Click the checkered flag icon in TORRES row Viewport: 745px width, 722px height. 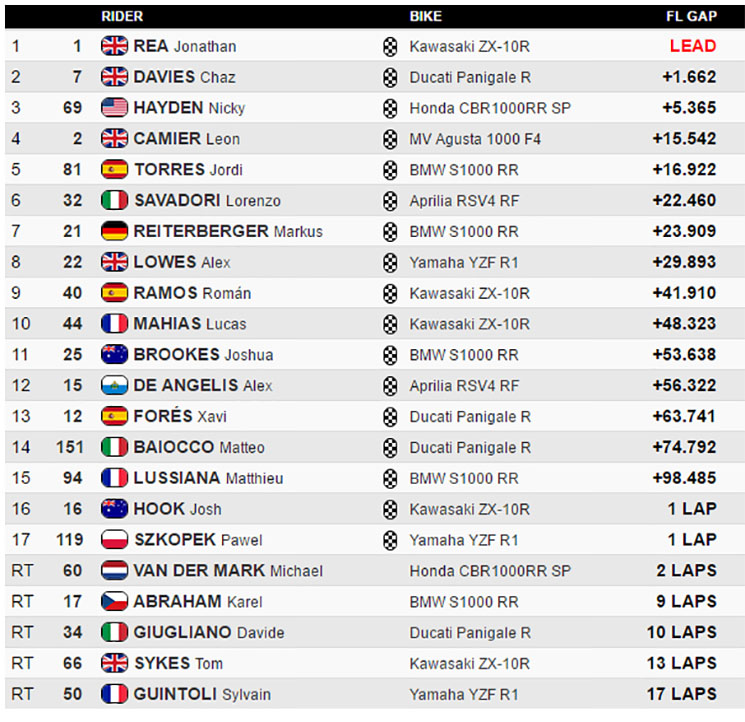pyautogui.click(x=390, y=170)
